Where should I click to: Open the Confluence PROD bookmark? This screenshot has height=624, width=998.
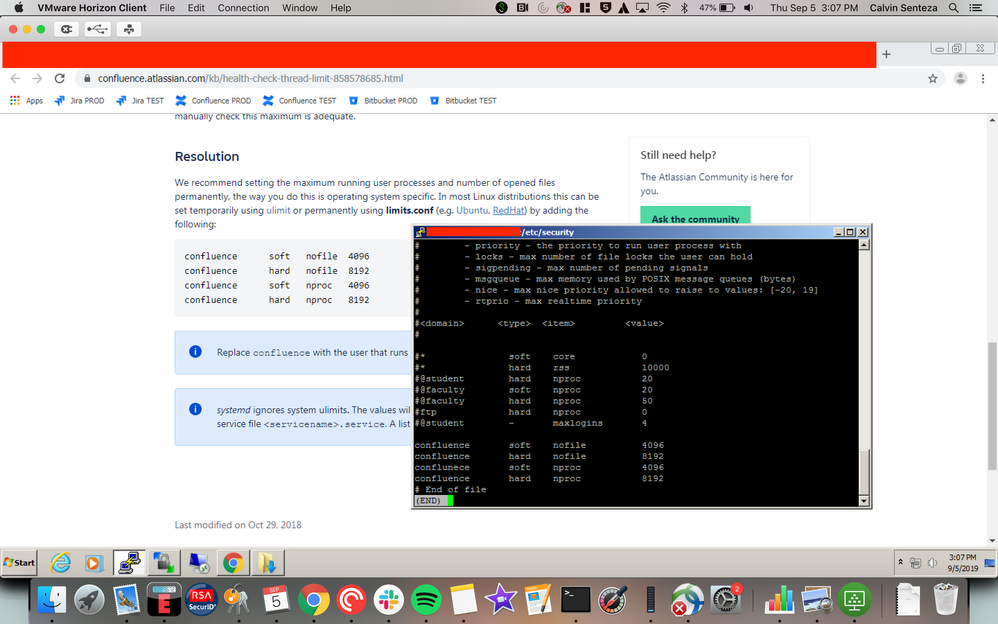pyautogui.click(x=213, y=101)
